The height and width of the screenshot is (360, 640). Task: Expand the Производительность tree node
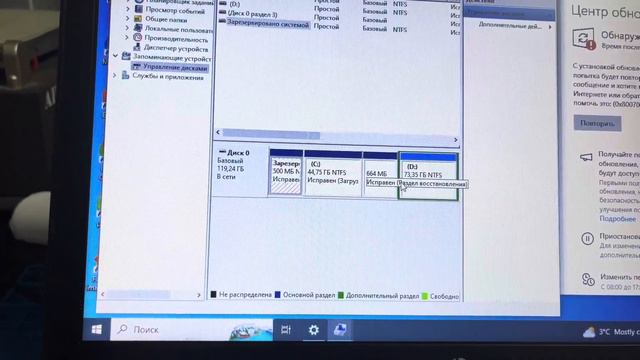click(127, 38)
